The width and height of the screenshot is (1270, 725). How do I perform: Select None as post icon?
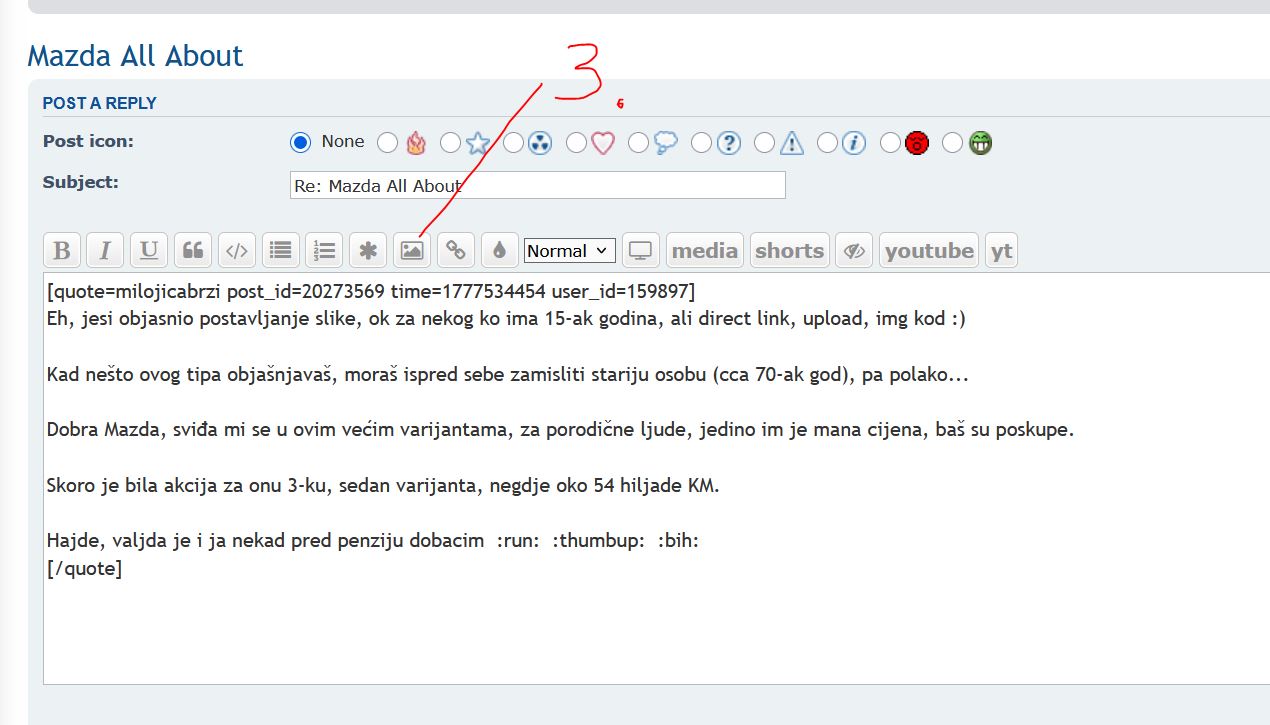tap(300, 142)
